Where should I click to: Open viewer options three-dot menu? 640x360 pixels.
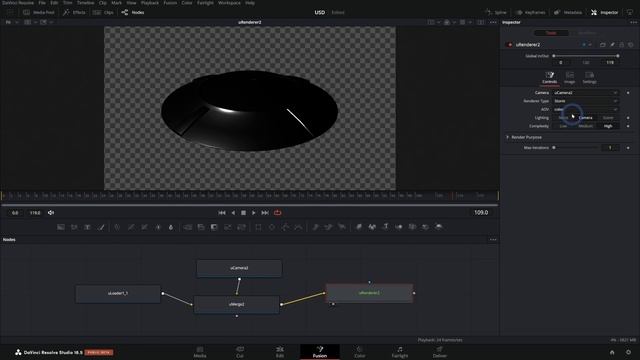pos(493,22)
